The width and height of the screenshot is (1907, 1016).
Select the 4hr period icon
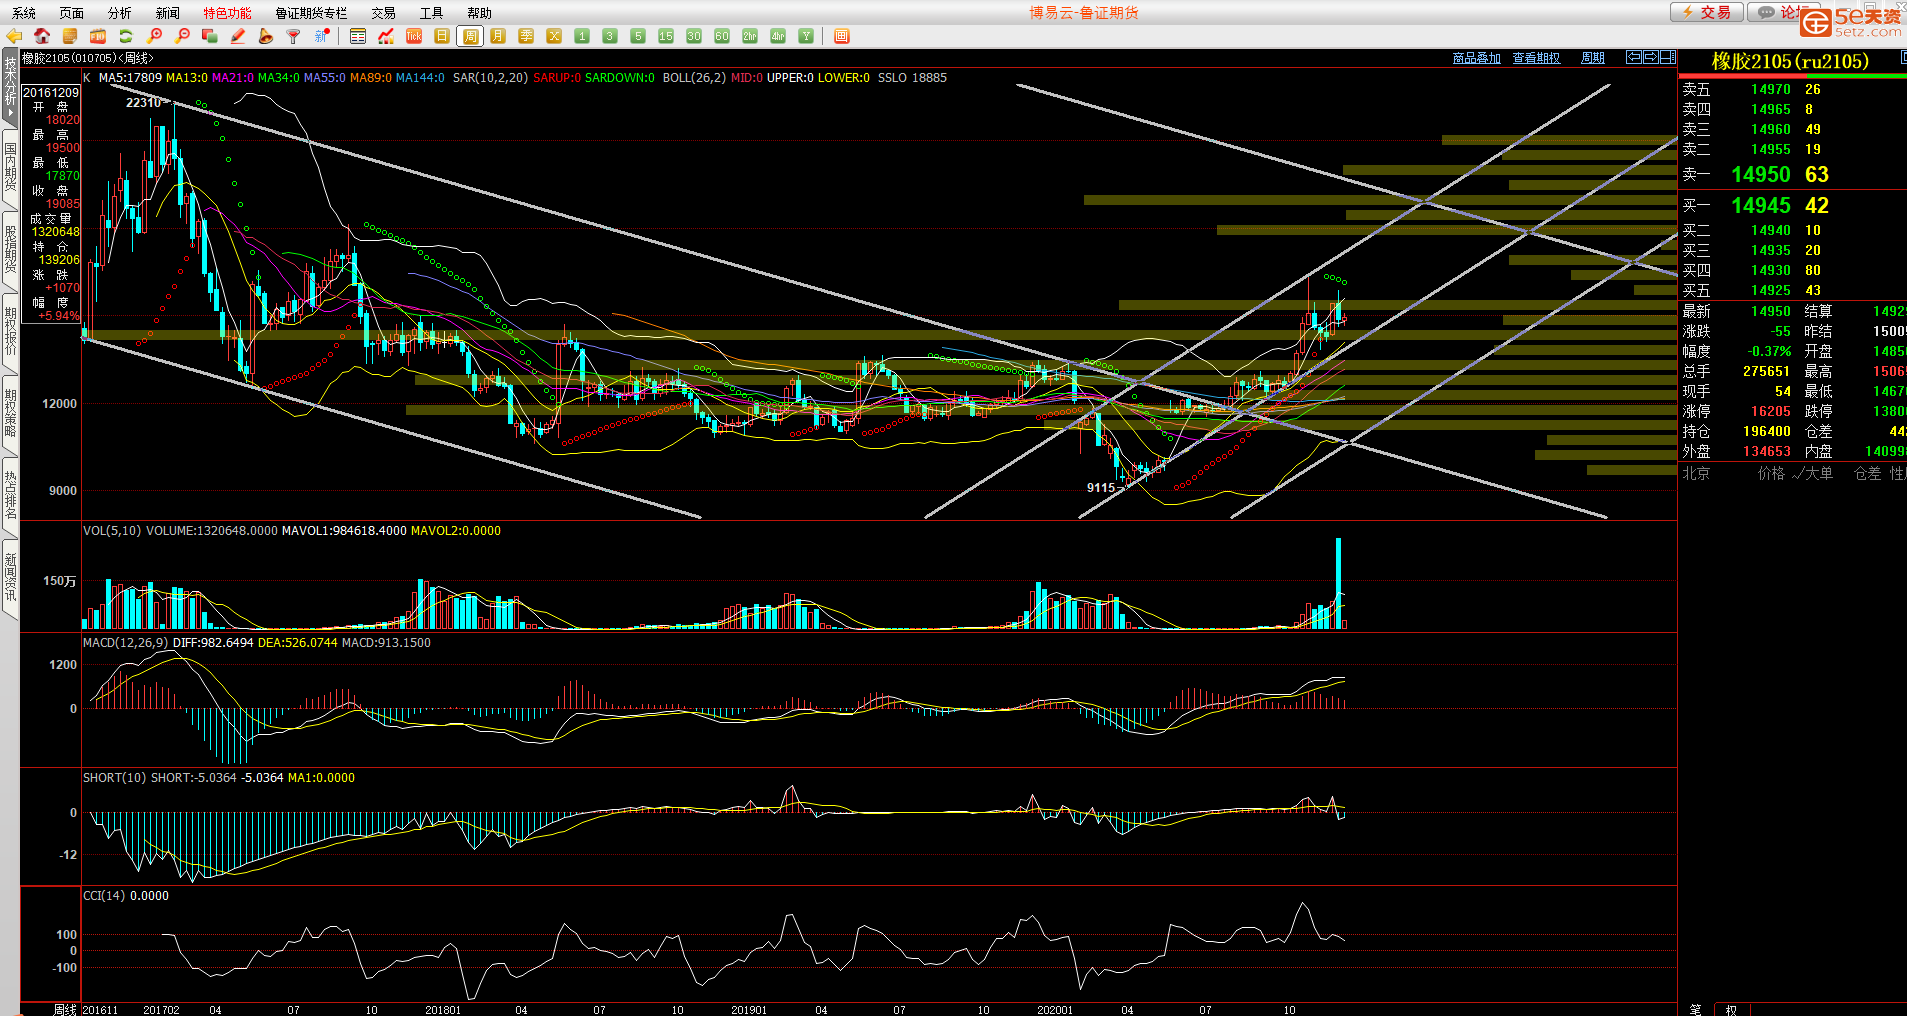pyautogui.click(x=778, y=36)
